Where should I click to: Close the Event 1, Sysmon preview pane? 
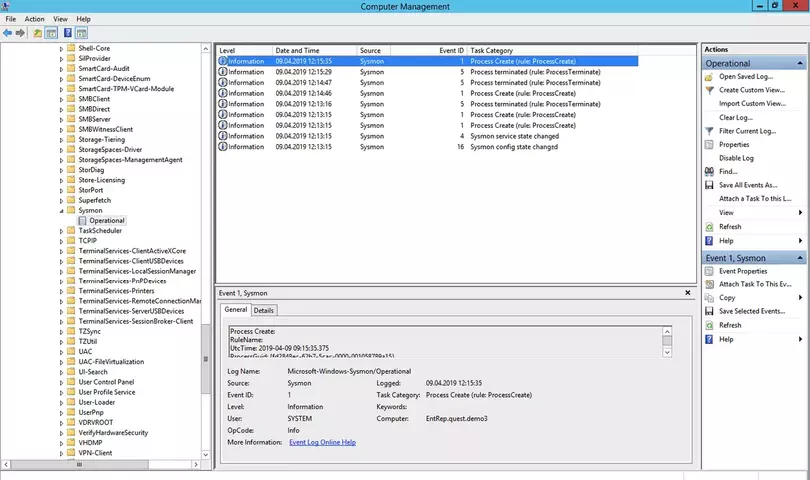click(688, 292)
